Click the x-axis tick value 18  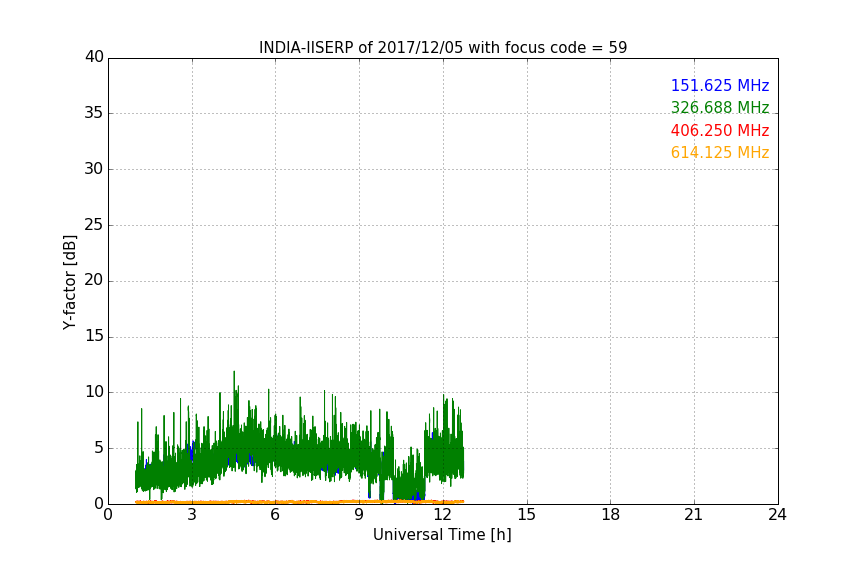611,515
